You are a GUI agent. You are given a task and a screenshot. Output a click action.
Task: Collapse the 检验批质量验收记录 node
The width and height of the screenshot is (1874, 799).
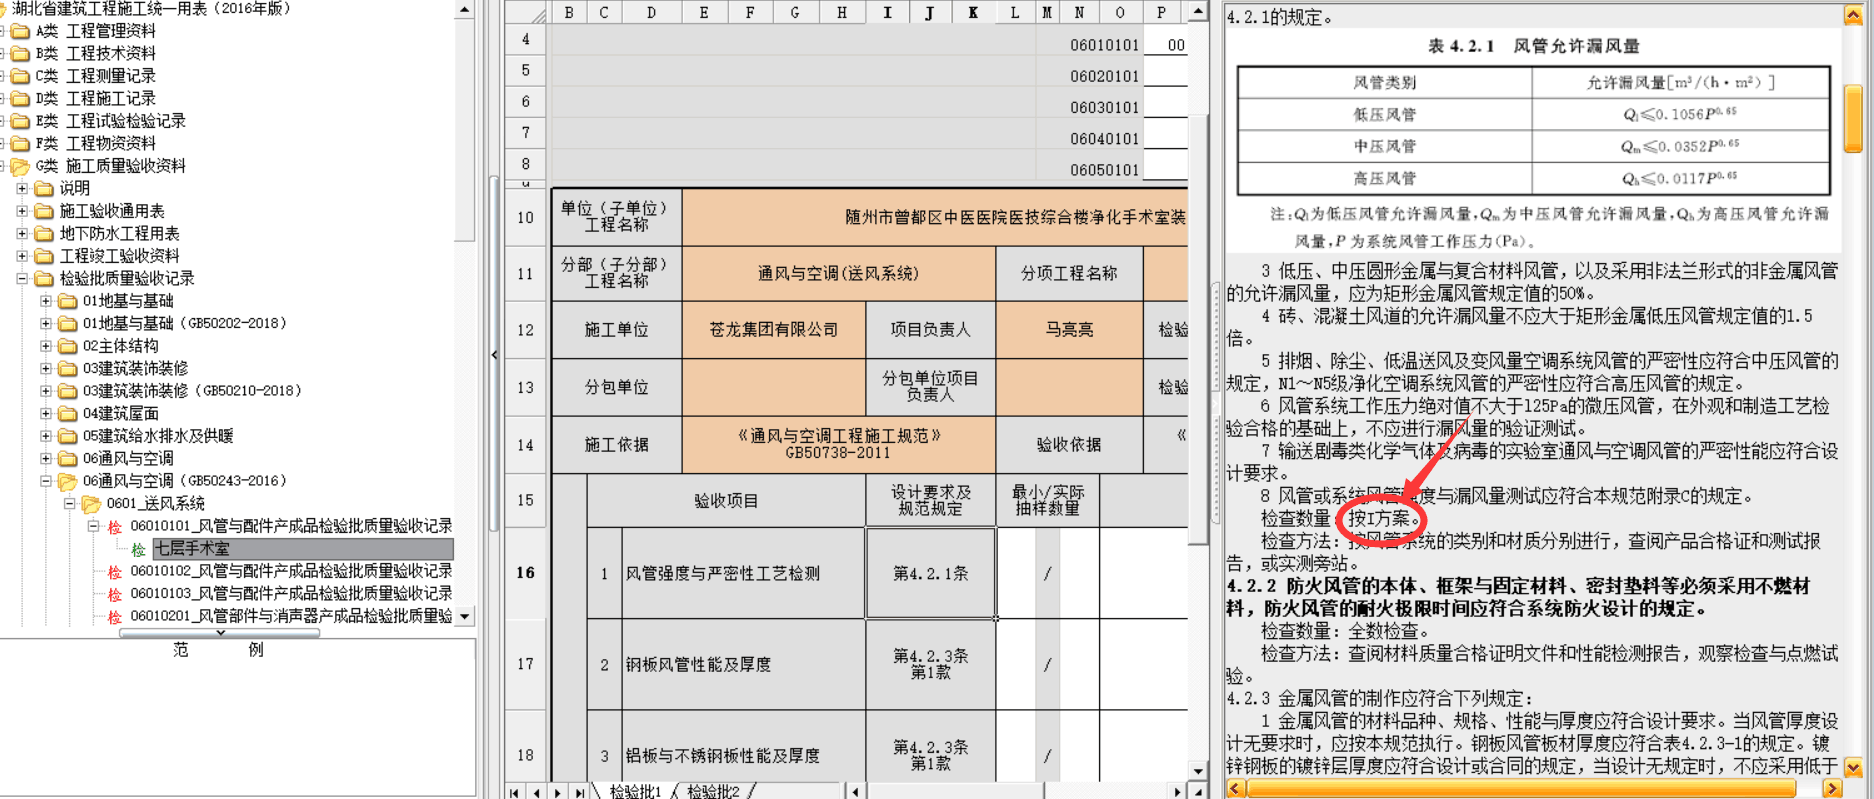pyautogui.click(x=22, y=278)
